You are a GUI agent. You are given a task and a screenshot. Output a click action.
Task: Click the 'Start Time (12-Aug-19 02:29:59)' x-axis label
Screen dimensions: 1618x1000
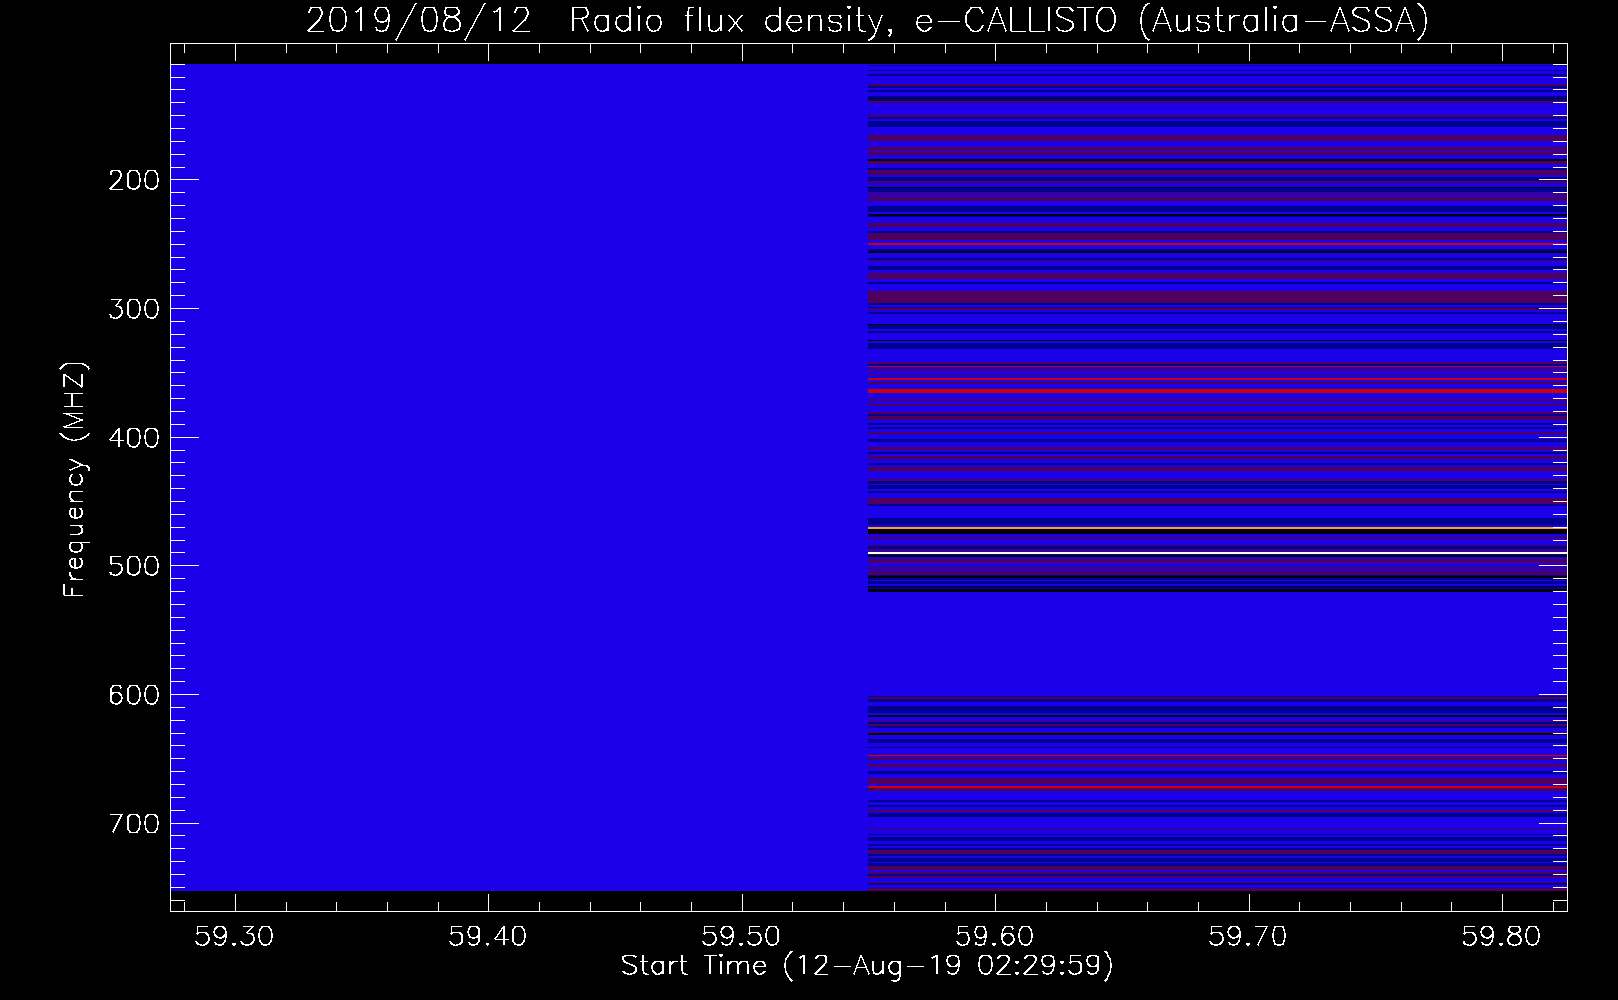pos(867,966)
